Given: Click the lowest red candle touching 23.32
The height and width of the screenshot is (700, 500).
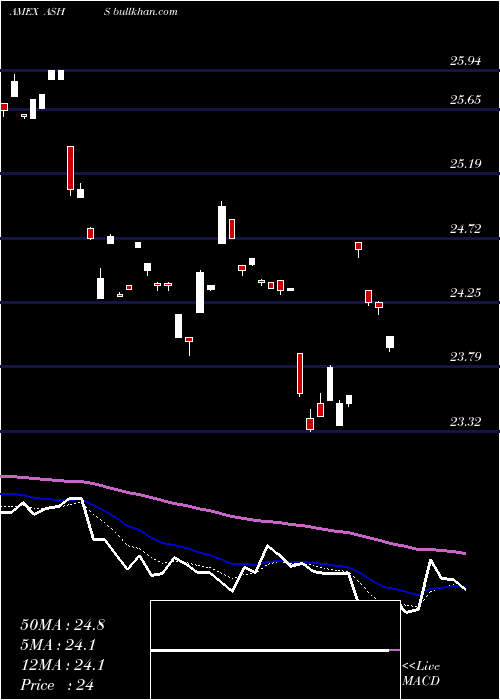Looking at the screenshot, I should click(310, 424).
